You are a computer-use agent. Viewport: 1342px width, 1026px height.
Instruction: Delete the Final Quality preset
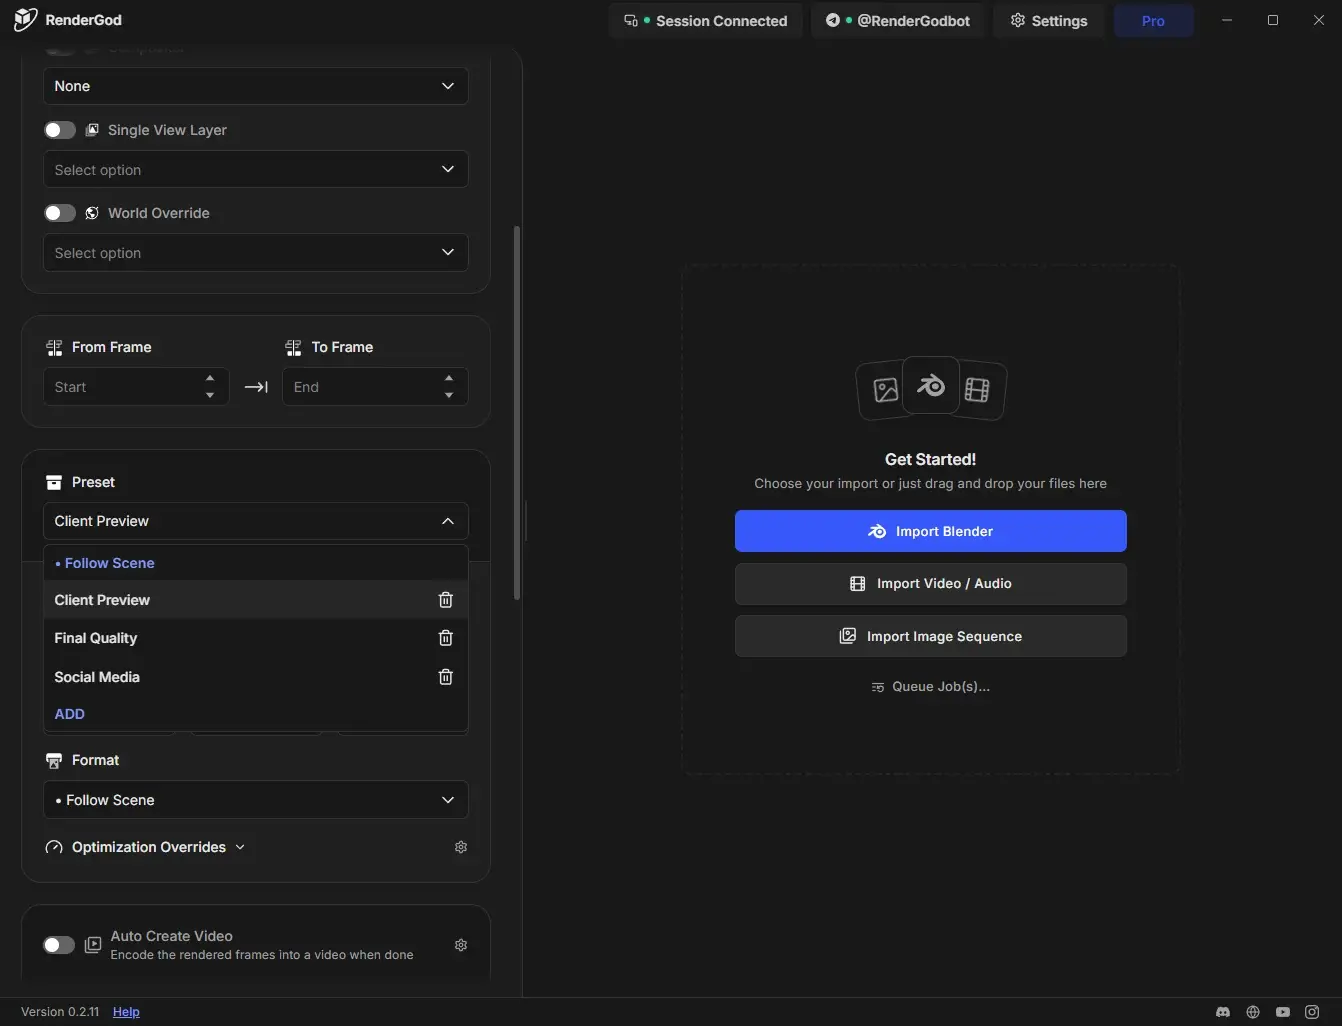pos(446,638)
